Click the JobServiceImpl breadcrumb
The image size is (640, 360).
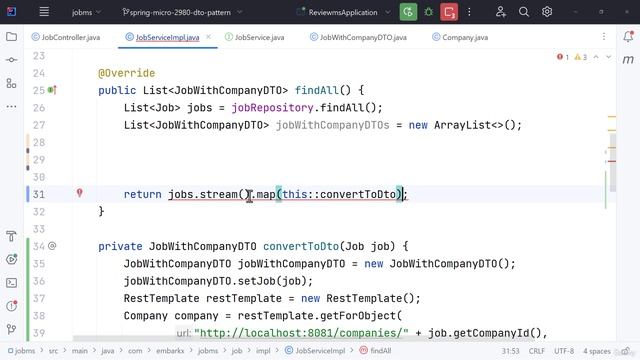click(316, 351)
